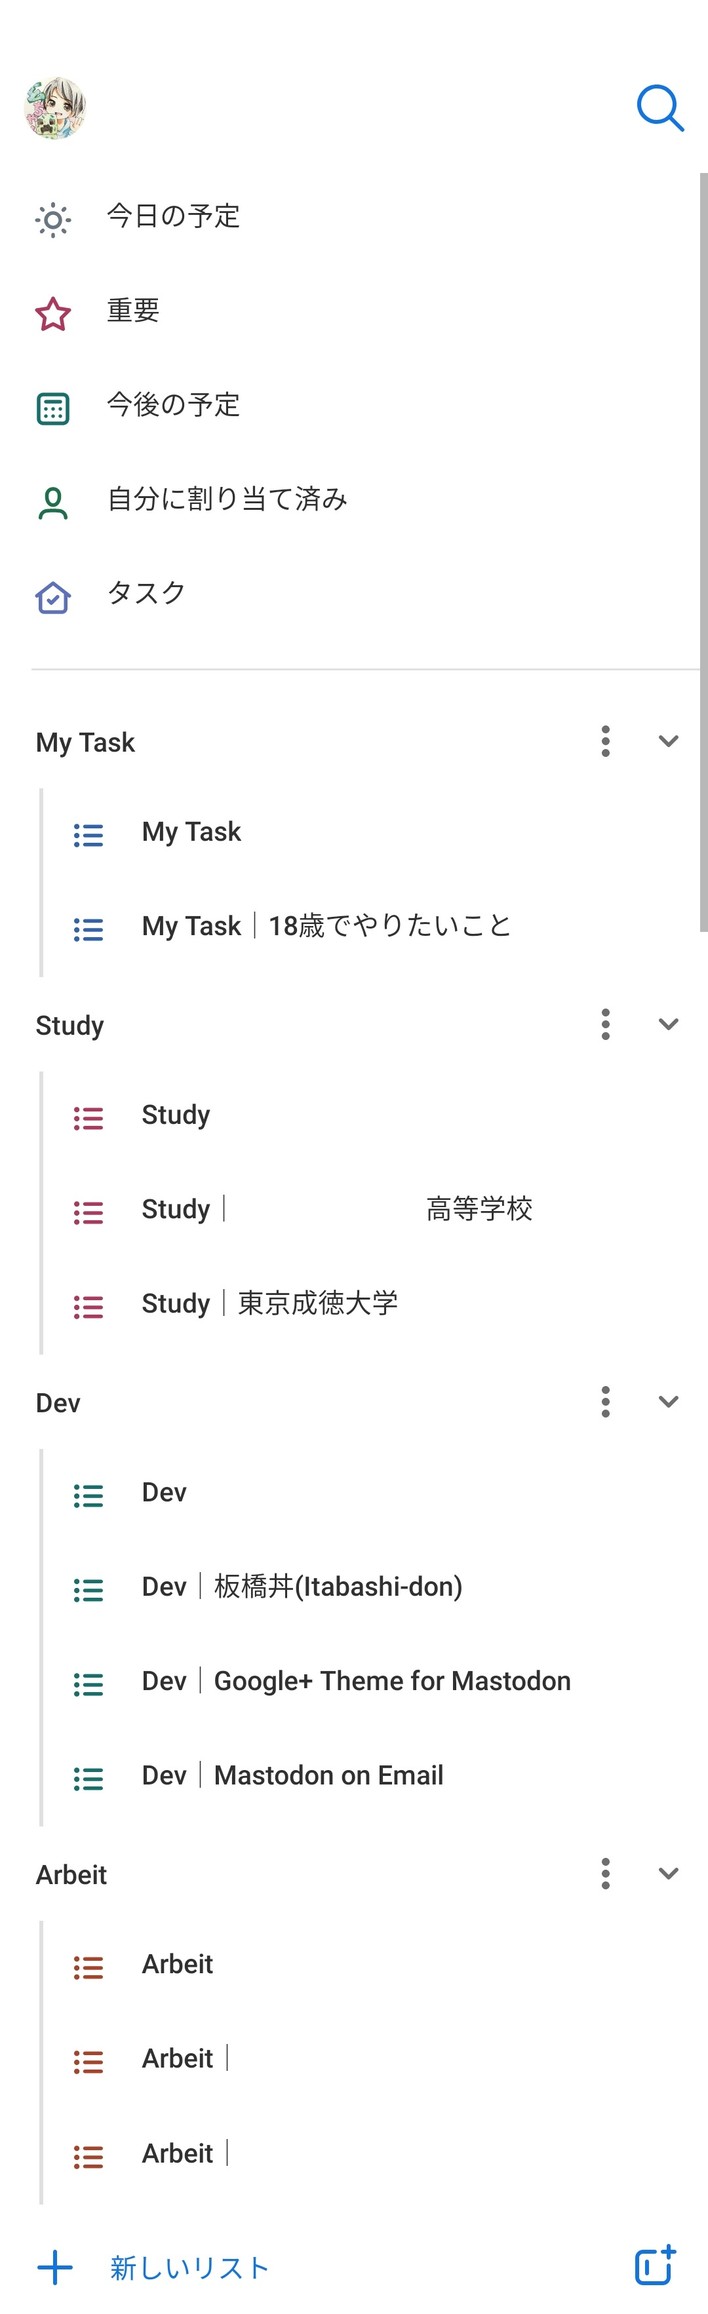This screenshot has width=708, height=2314.
Task: Open My Task group options menu
Action: pos(605,741)
